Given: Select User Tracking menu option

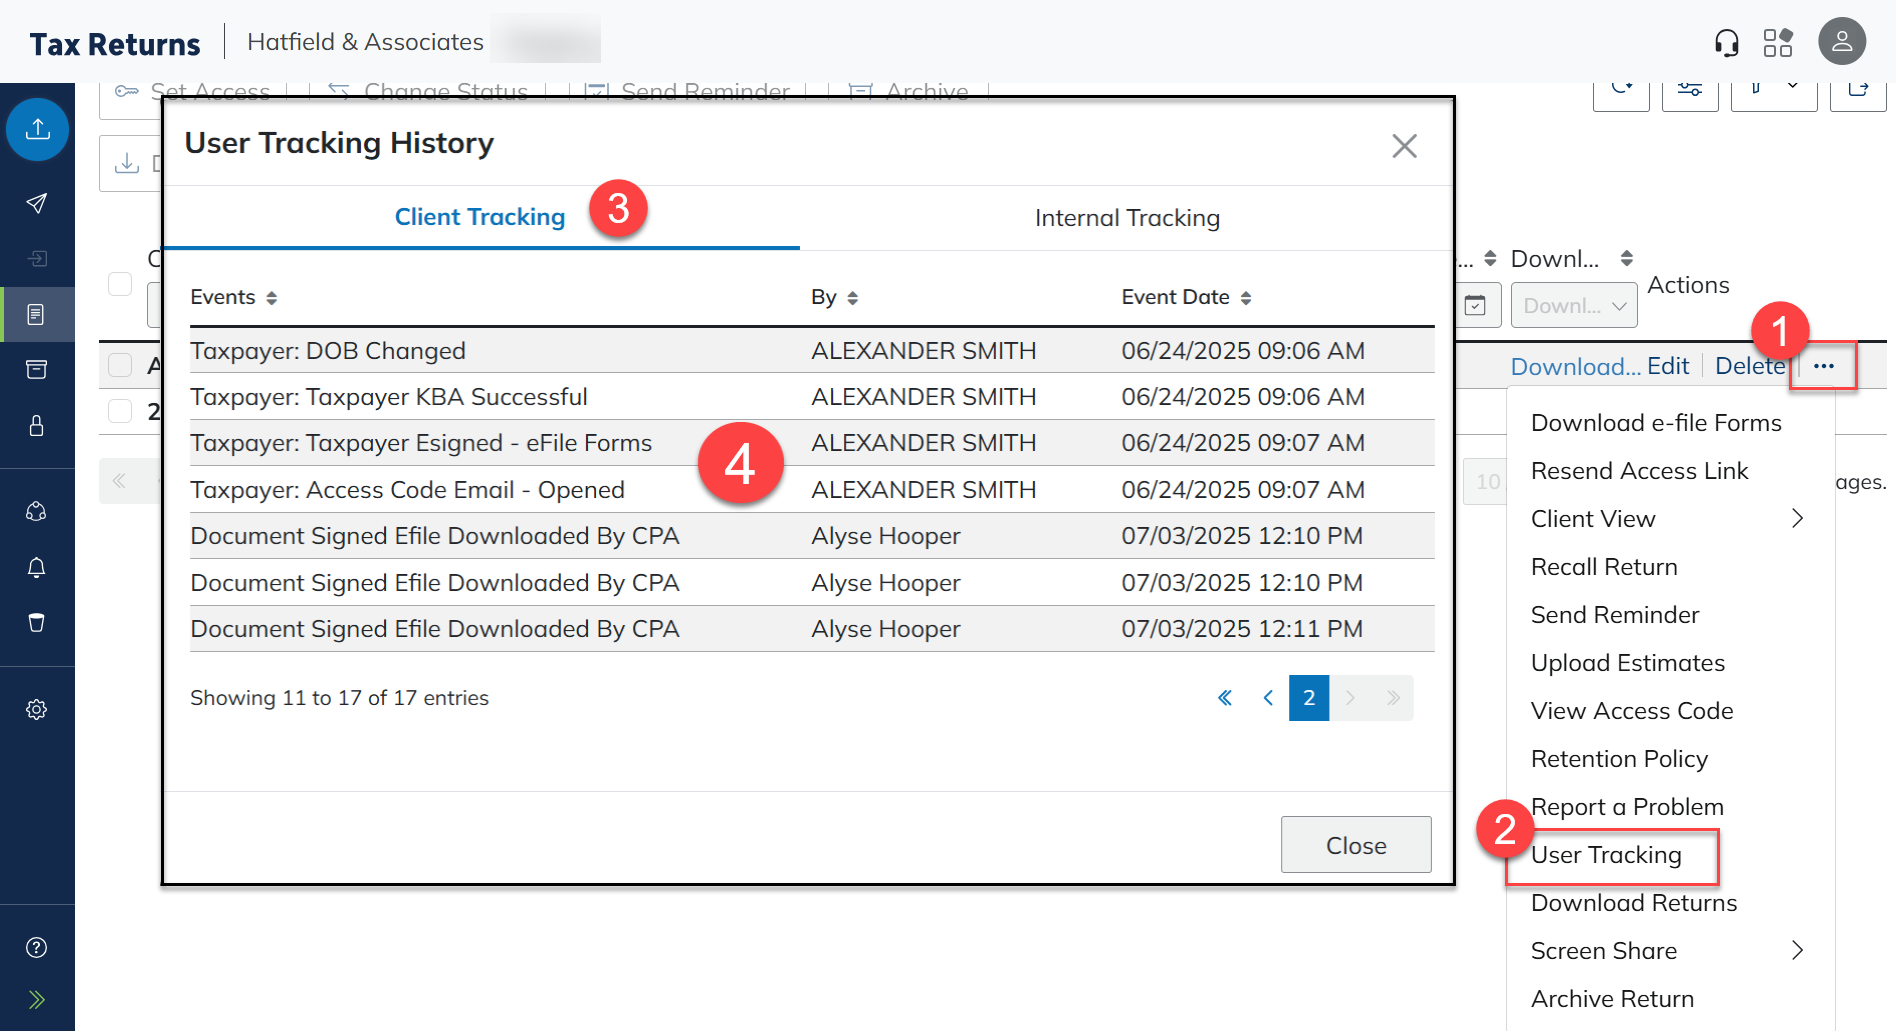Looking at the screenshot, I should pyautogui.click(x=1606, y=856).
